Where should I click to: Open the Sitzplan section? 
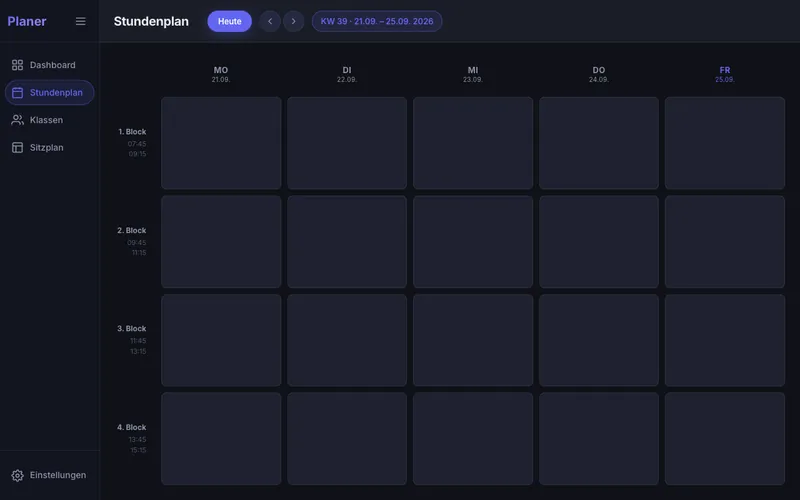click(49, 147)
